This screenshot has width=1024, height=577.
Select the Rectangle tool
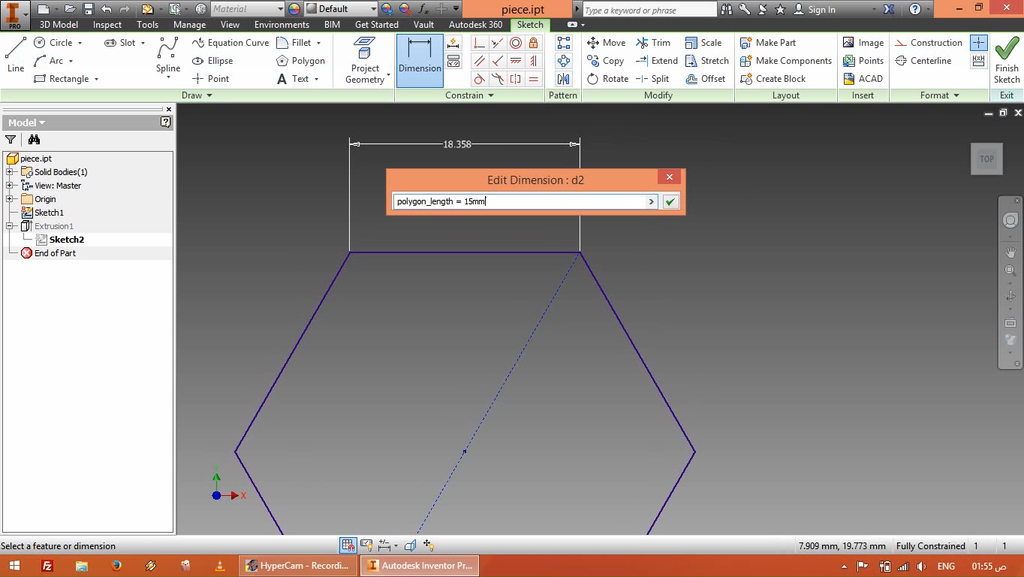(61, 78)
